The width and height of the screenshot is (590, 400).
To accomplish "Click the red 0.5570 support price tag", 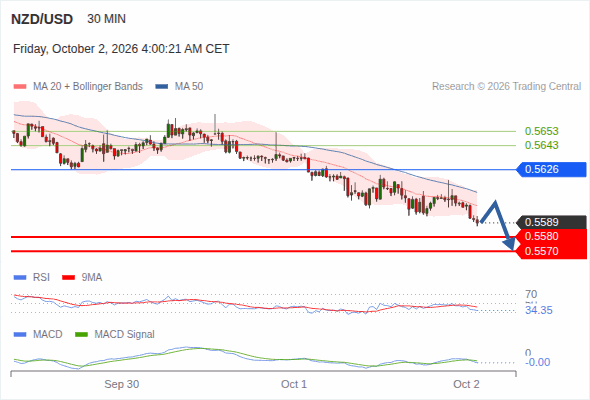I will pyautogui.click(x=551, y=251).
